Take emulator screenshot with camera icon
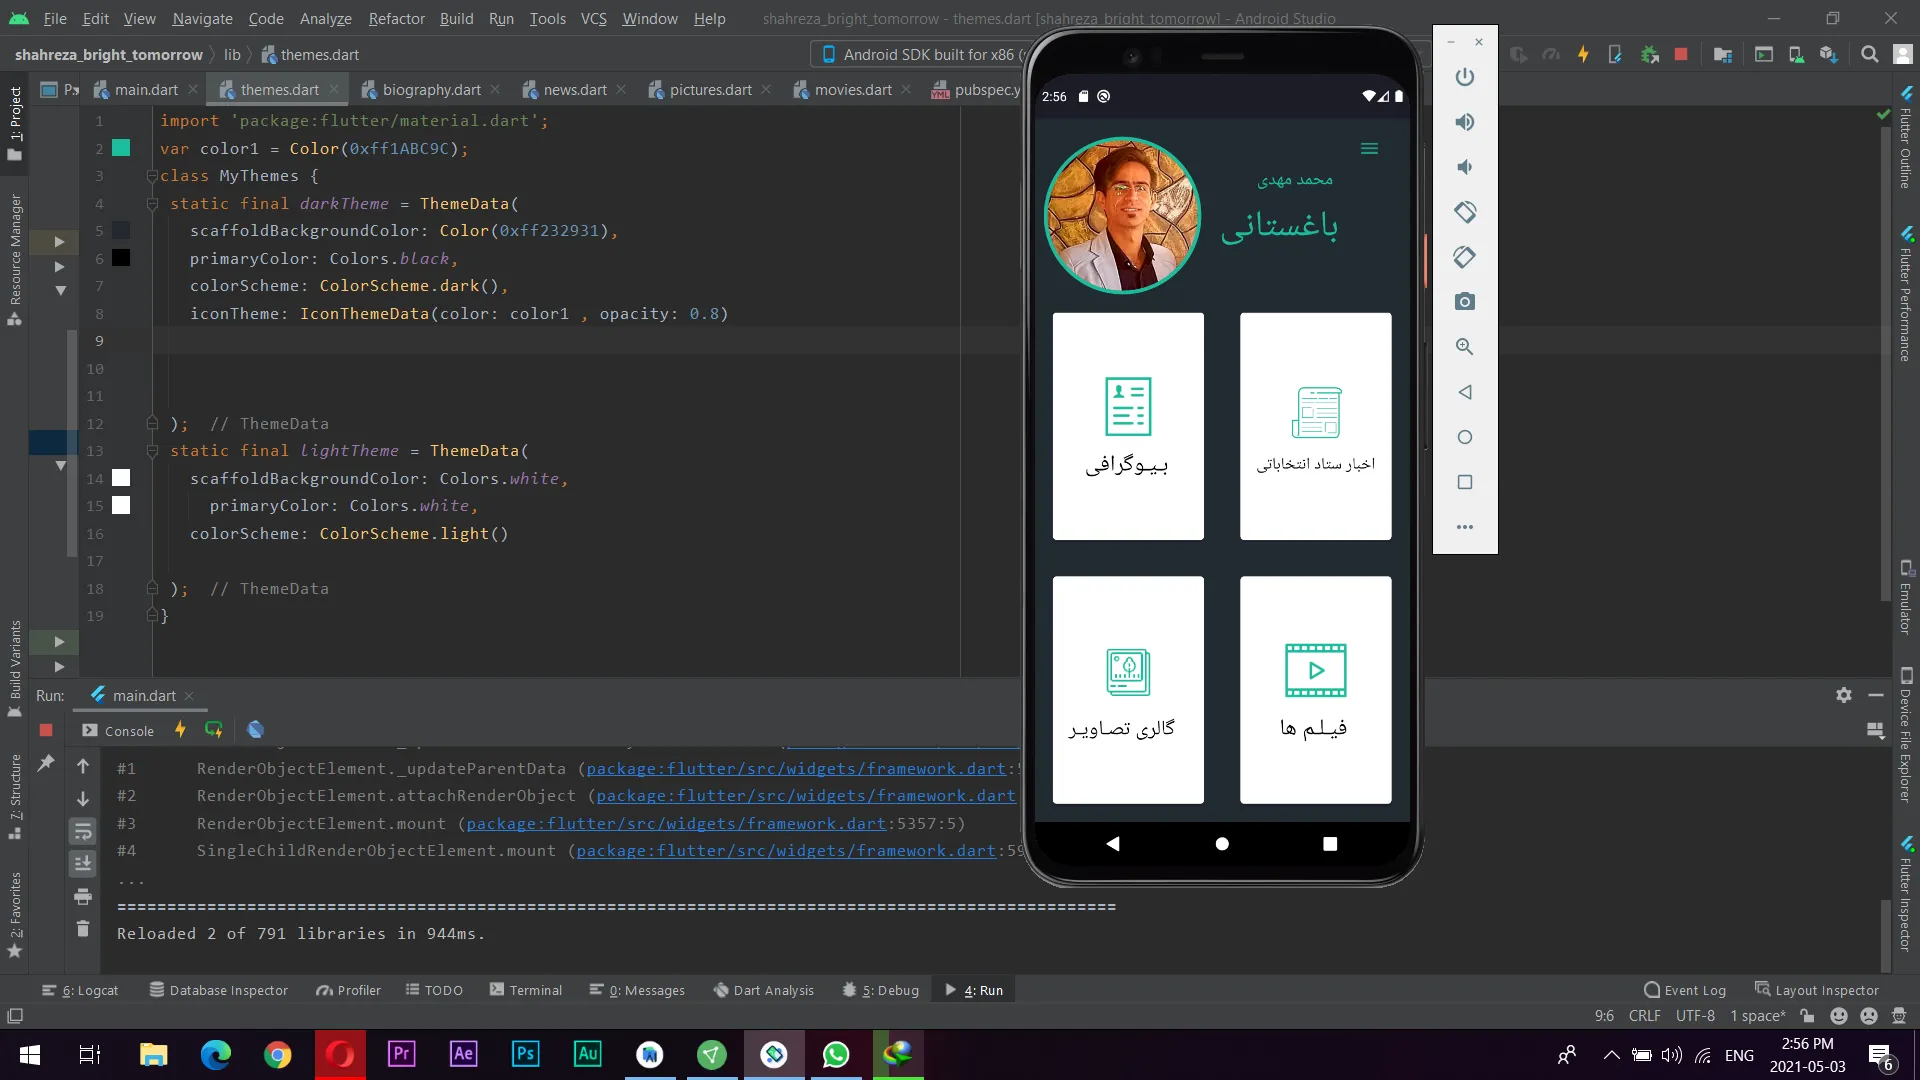 1465,302
